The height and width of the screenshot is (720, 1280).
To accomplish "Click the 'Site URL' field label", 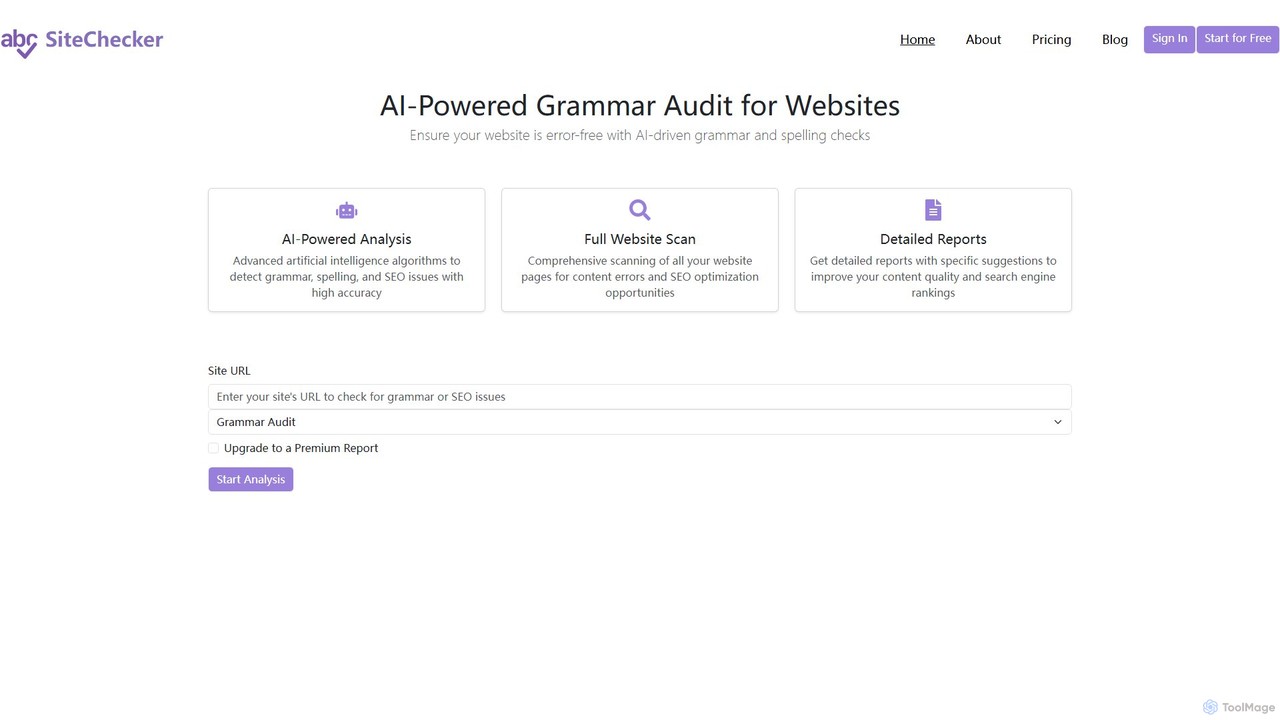I will (x=229, y=370).
